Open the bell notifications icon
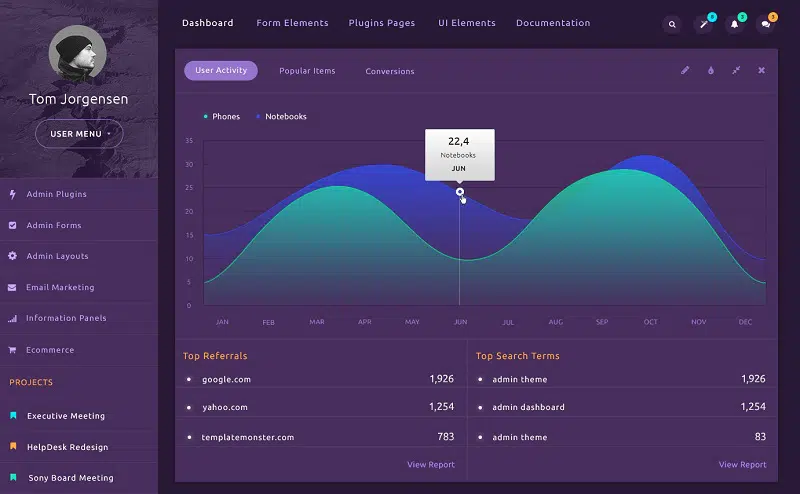 (x=734, y=24)
